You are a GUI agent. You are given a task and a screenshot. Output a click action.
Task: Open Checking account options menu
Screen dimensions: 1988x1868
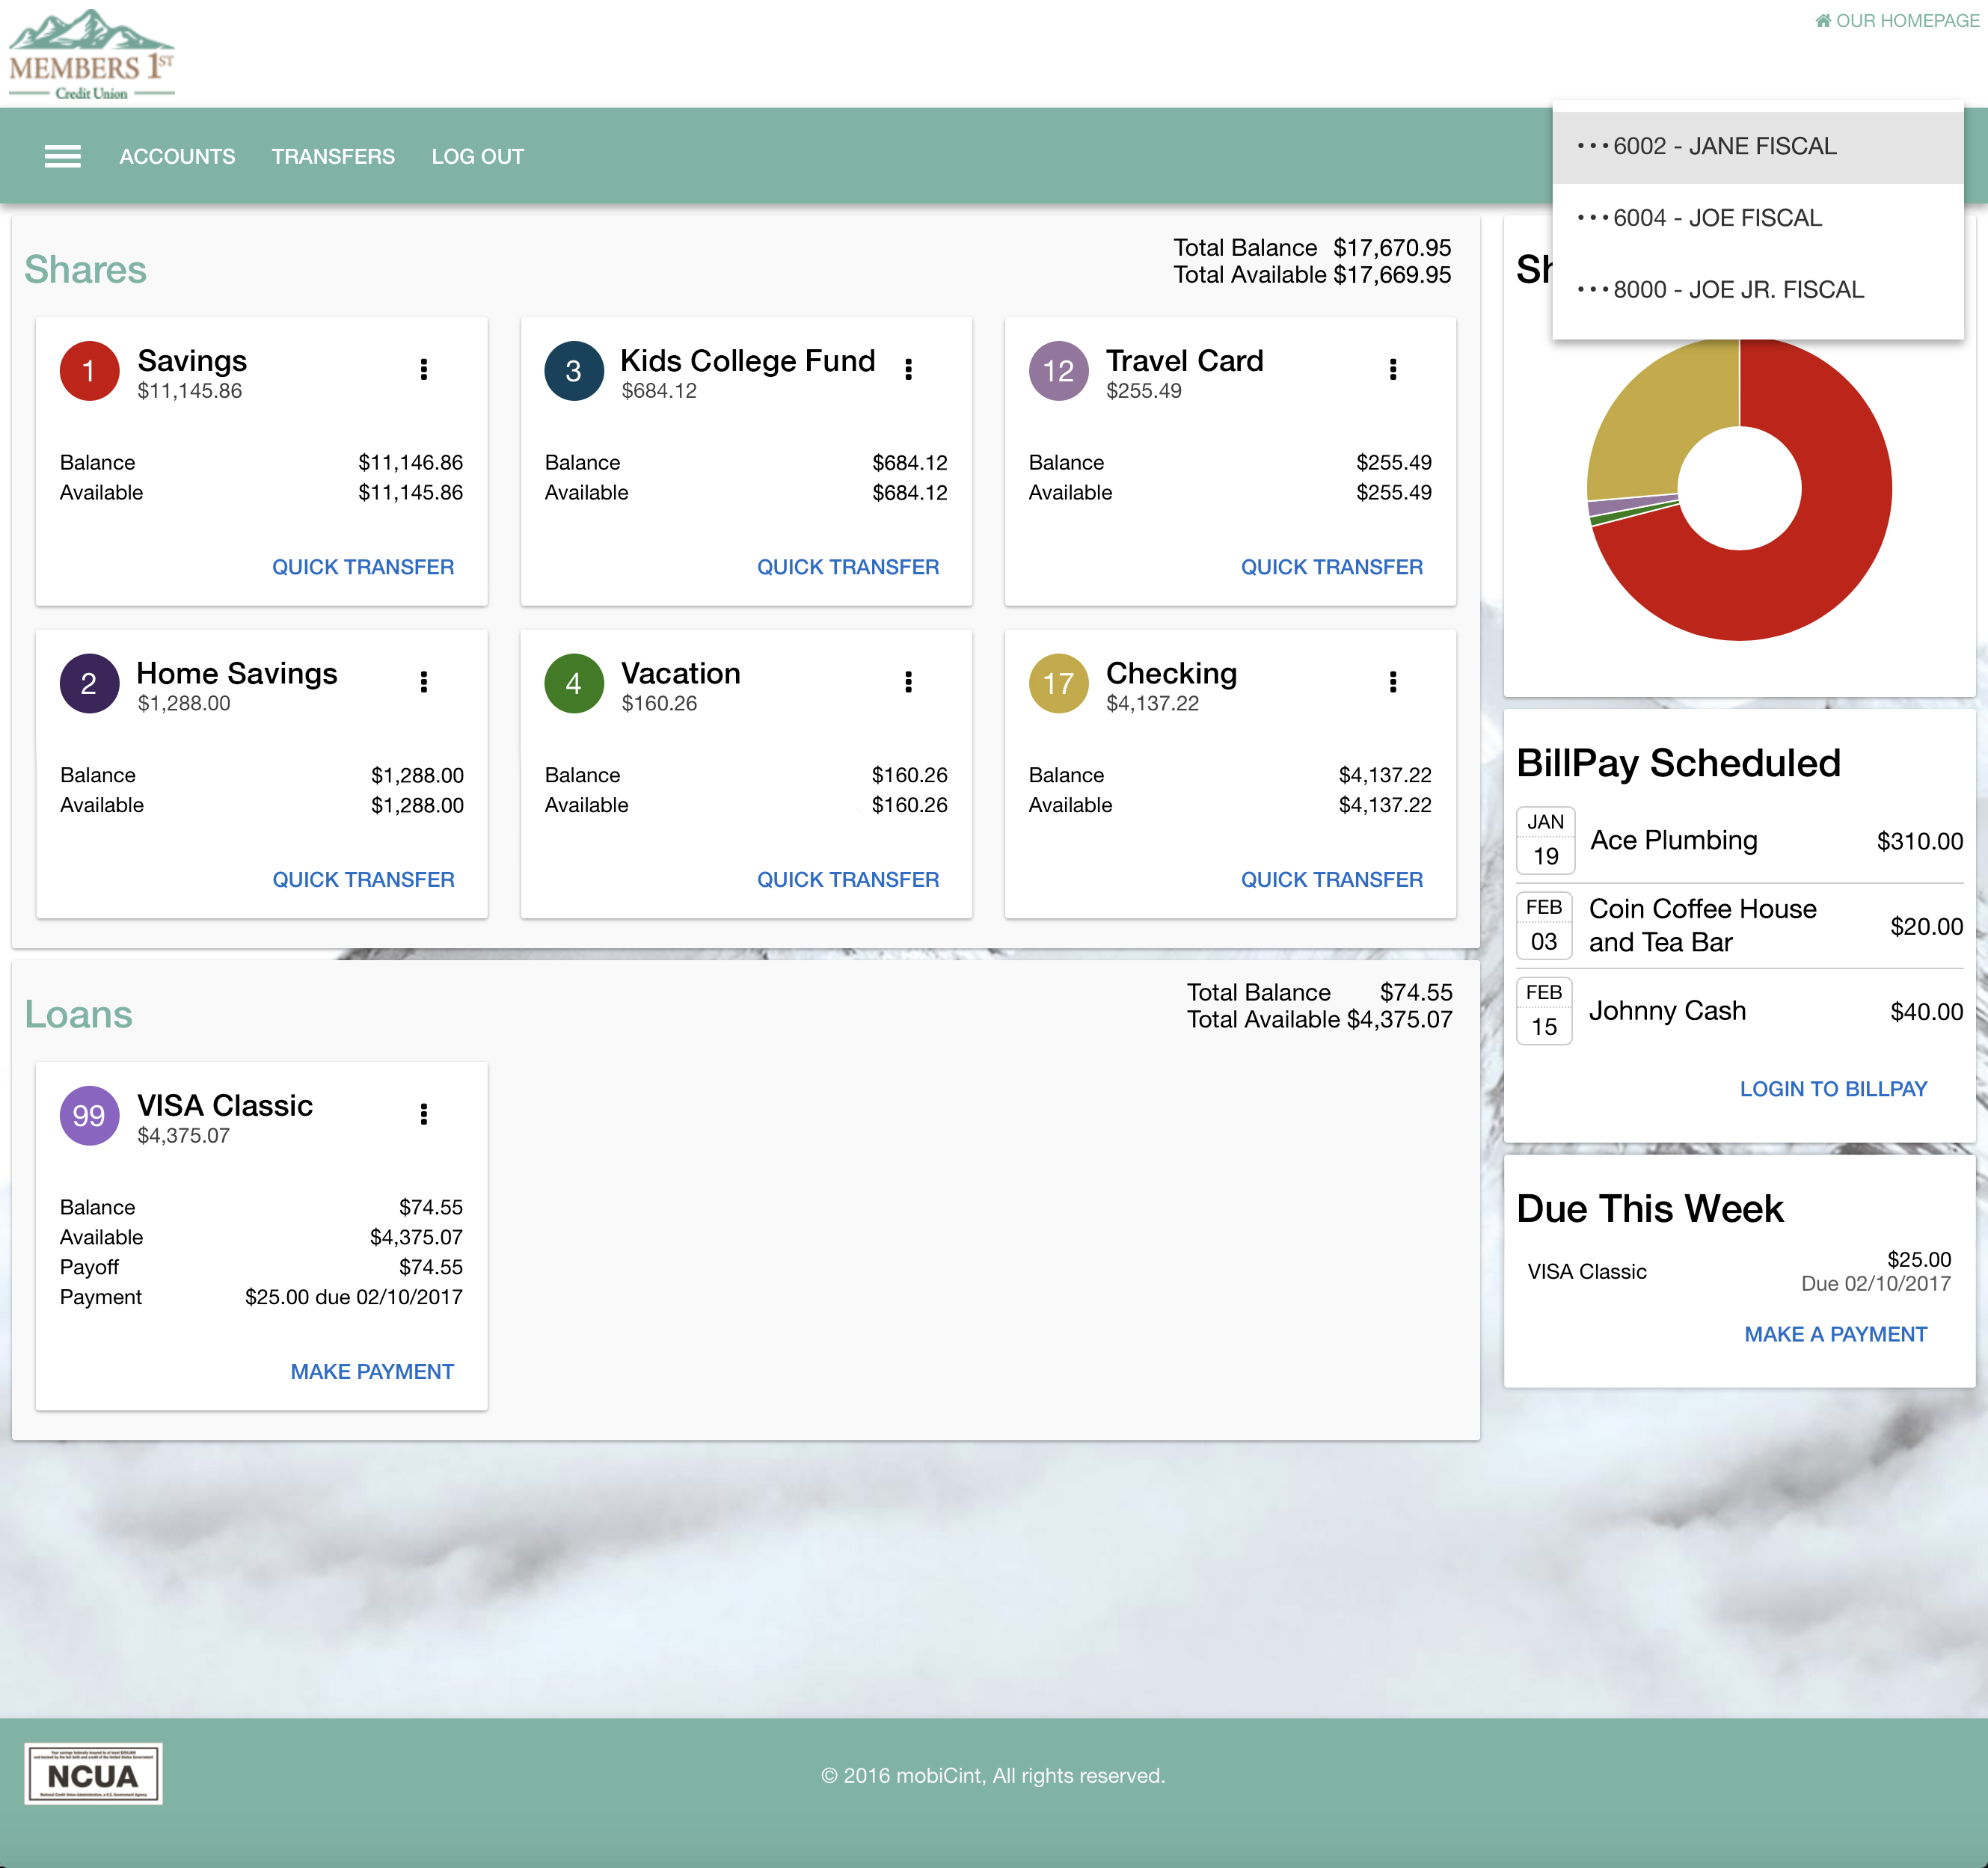coord(1392,682)
